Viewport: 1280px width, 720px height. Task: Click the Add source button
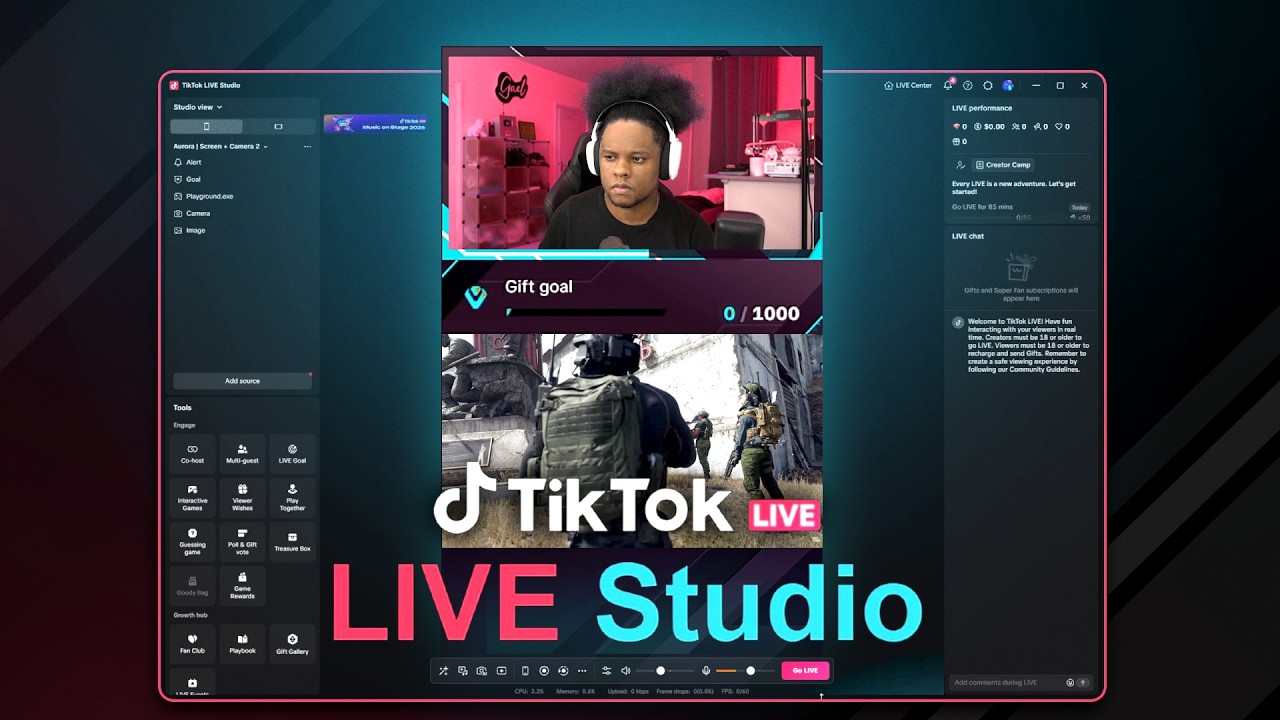coord(242,381)
